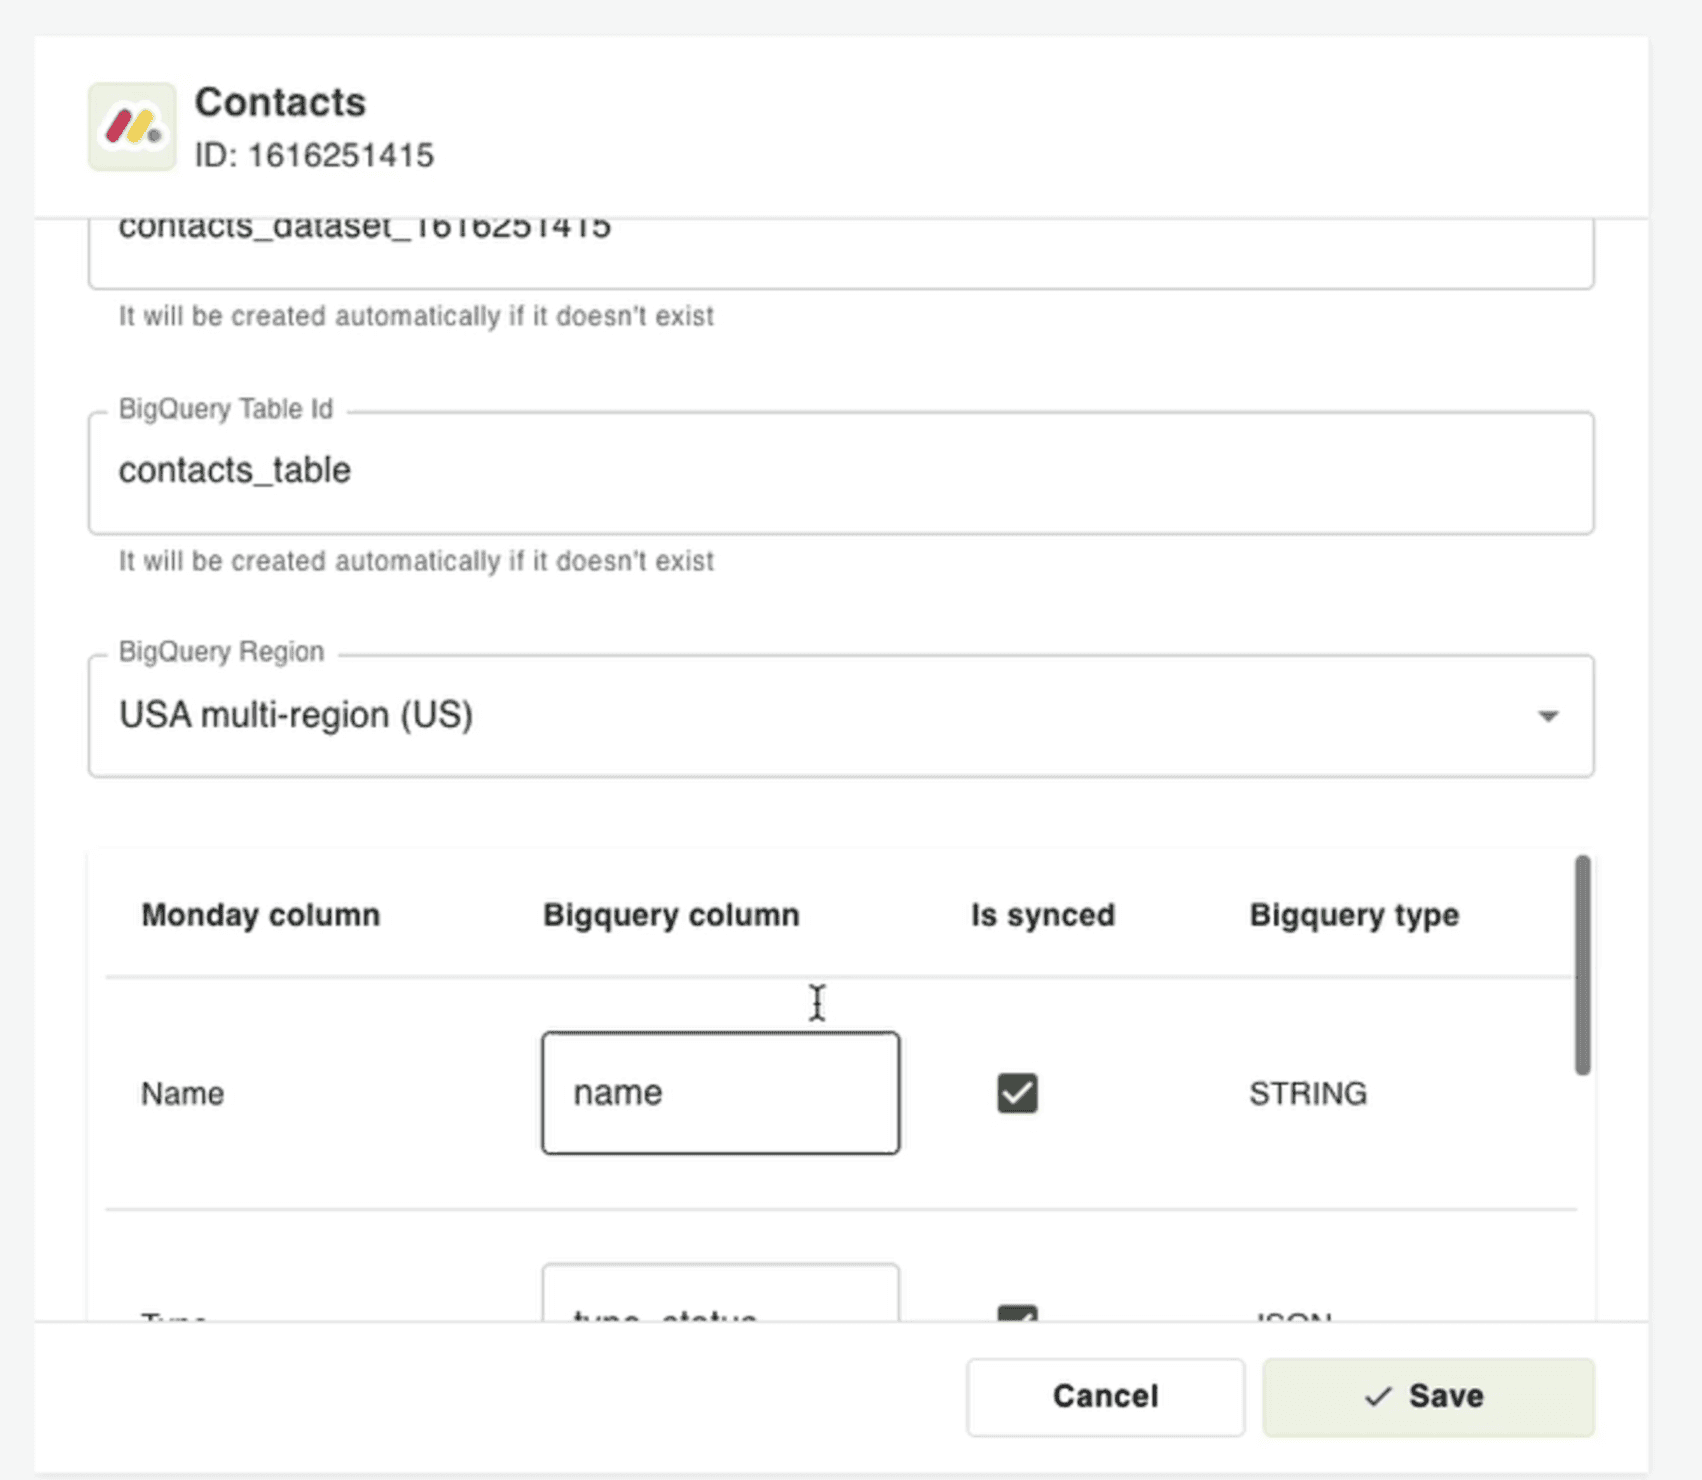Click the checkmark icon on Save

(1378, 1396)
